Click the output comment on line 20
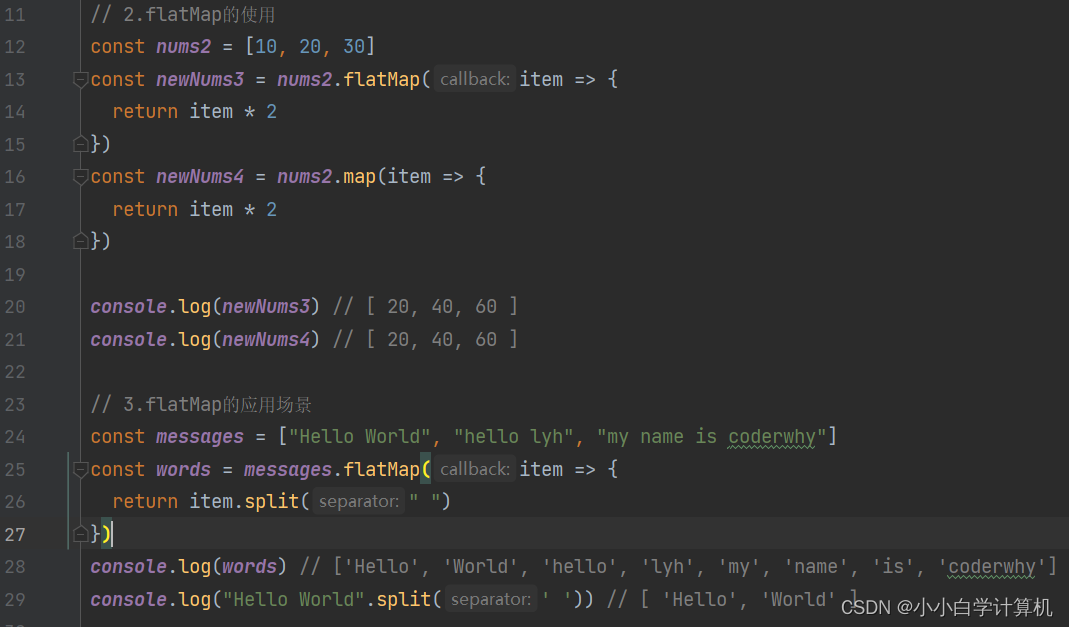Image resolution: width=1069 pixels, height=627 pixels. (x=425, y=307)
